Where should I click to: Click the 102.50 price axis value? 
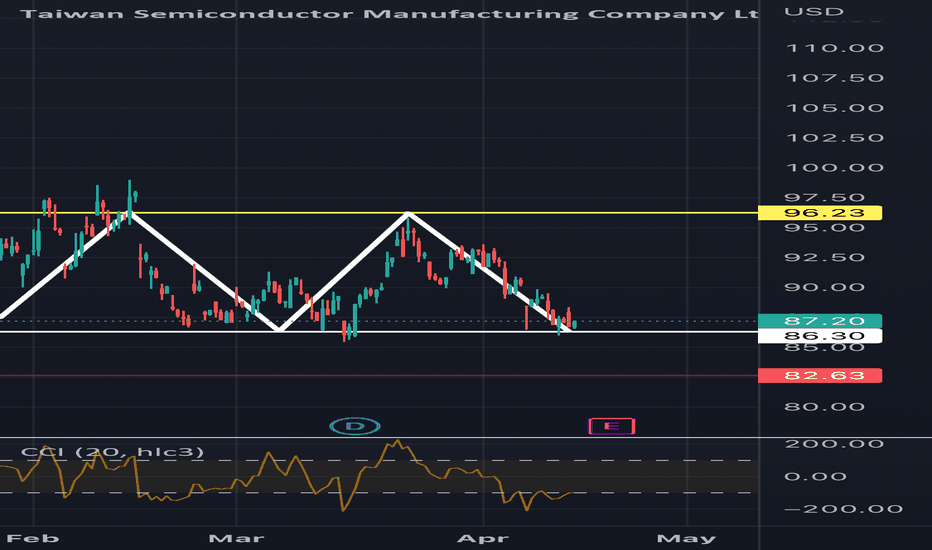[835, 138]
